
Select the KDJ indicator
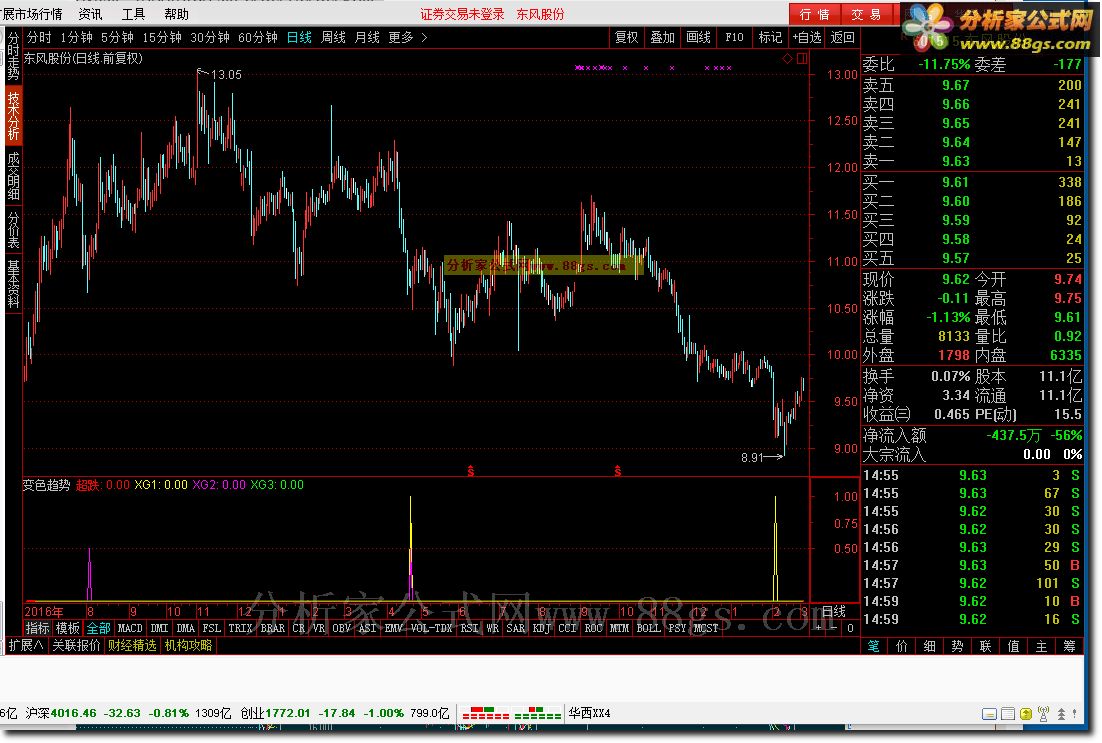[x=541, y=628]
